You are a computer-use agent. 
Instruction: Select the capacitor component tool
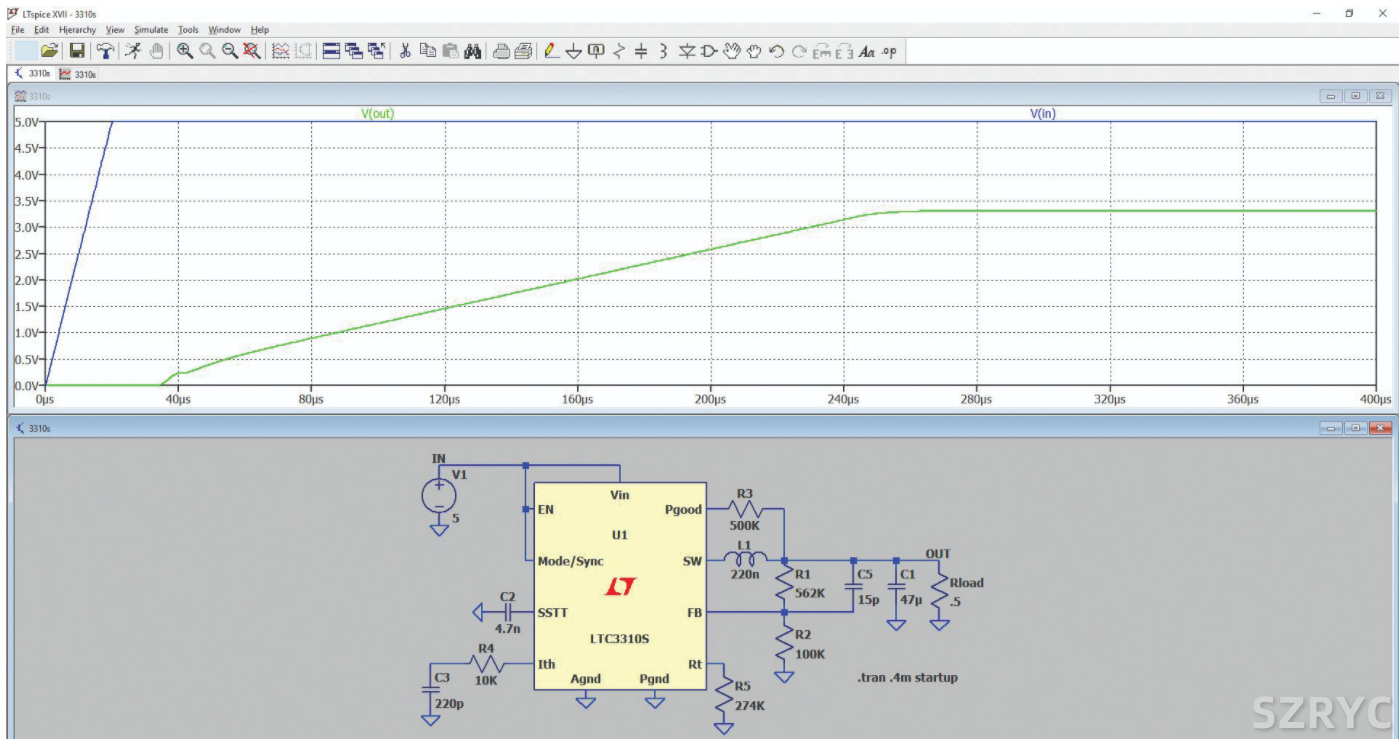click(x=641, y=51)
